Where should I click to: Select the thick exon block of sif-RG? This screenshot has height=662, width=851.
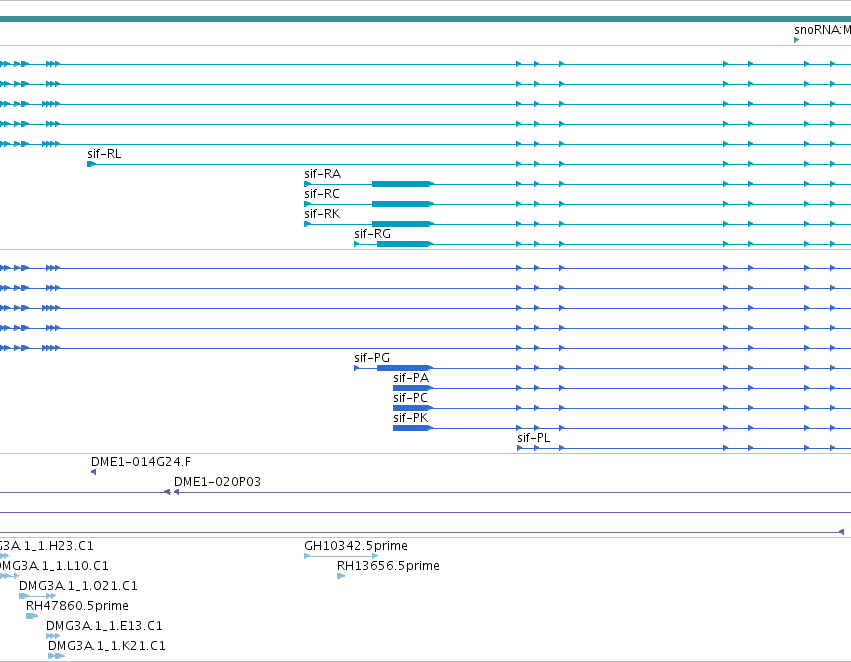click(x=404, y=244)
